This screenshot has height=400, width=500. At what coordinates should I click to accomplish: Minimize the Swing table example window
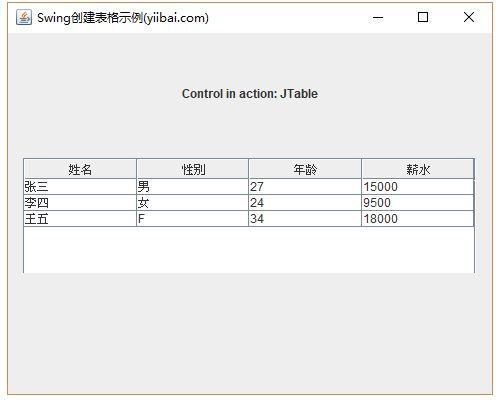[x=378, y=17]
